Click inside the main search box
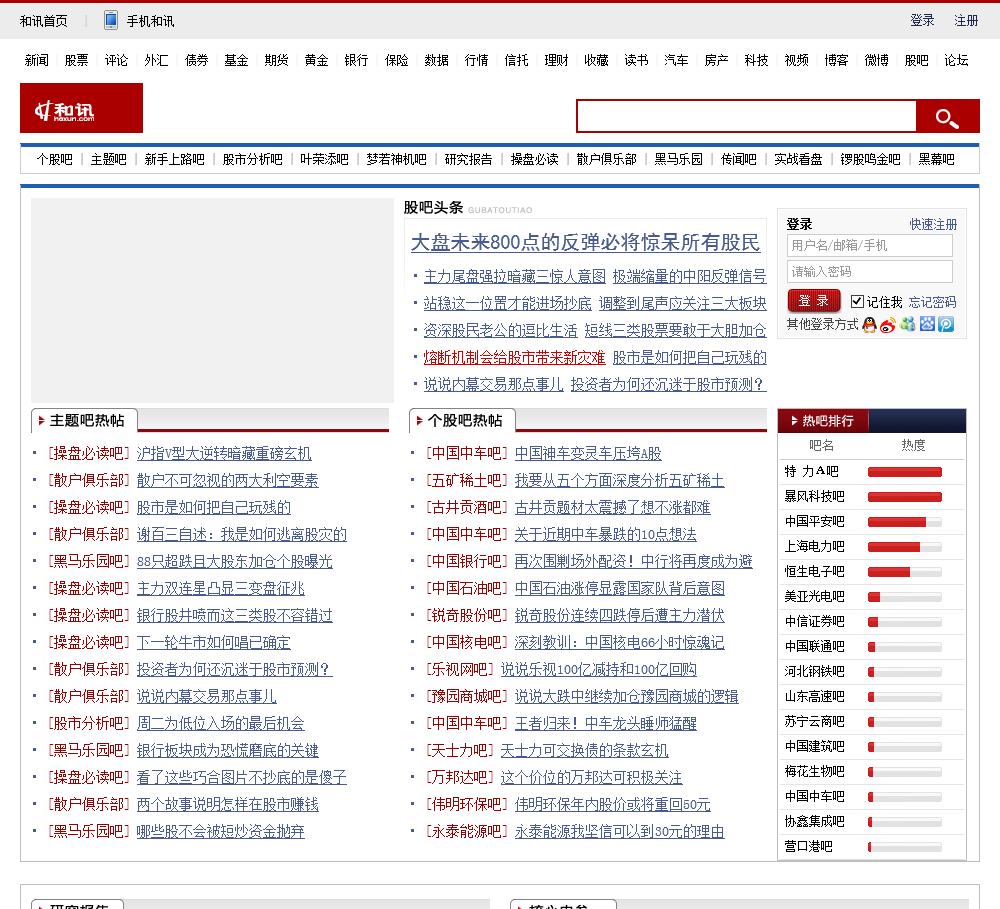This screenshot has width=1000, height=909. click(746, 116)
